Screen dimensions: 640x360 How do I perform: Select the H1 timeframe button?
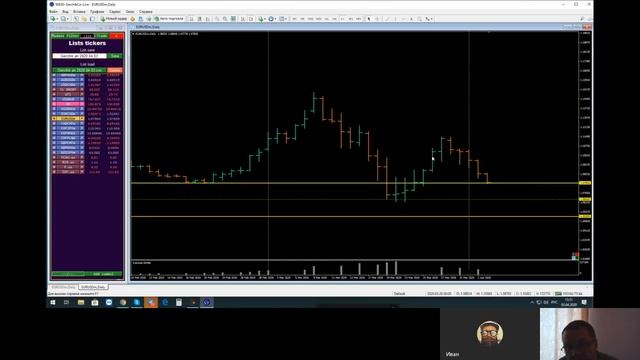point(327,19)
